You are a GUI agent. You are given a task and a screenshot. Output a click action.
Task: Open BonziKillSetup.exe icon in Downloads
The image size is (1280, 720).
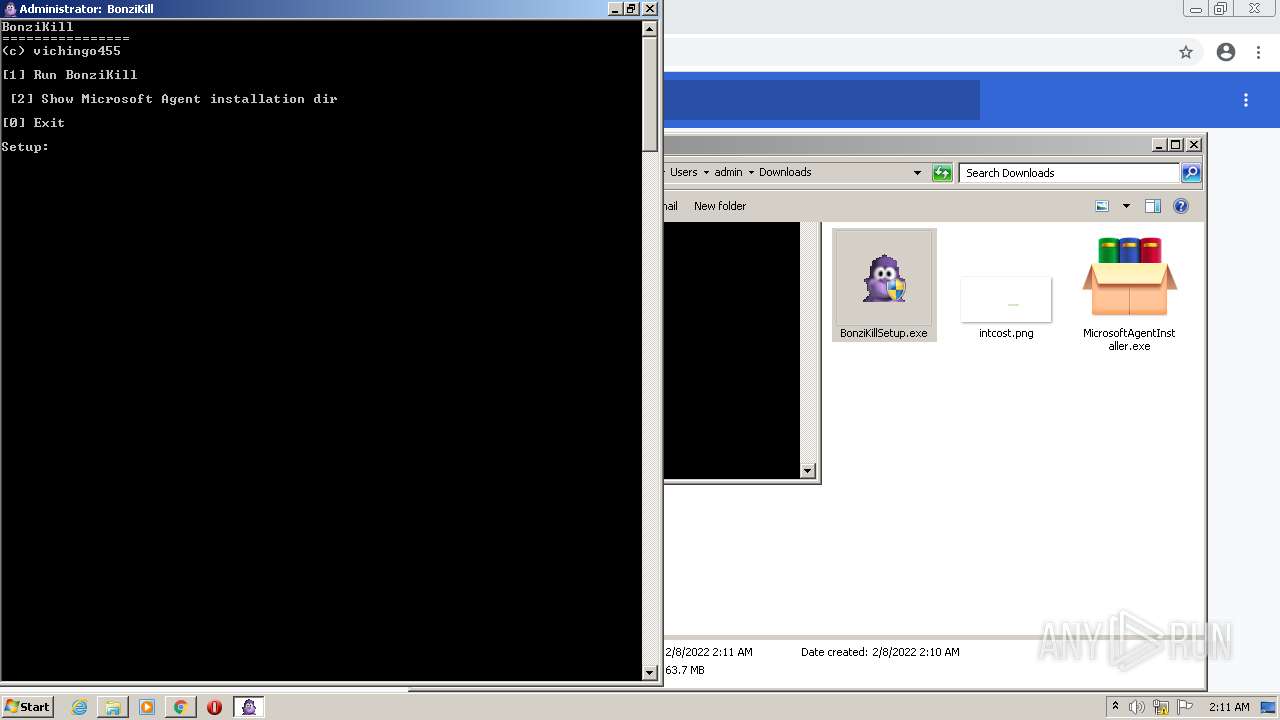click(x=885, y=278)
